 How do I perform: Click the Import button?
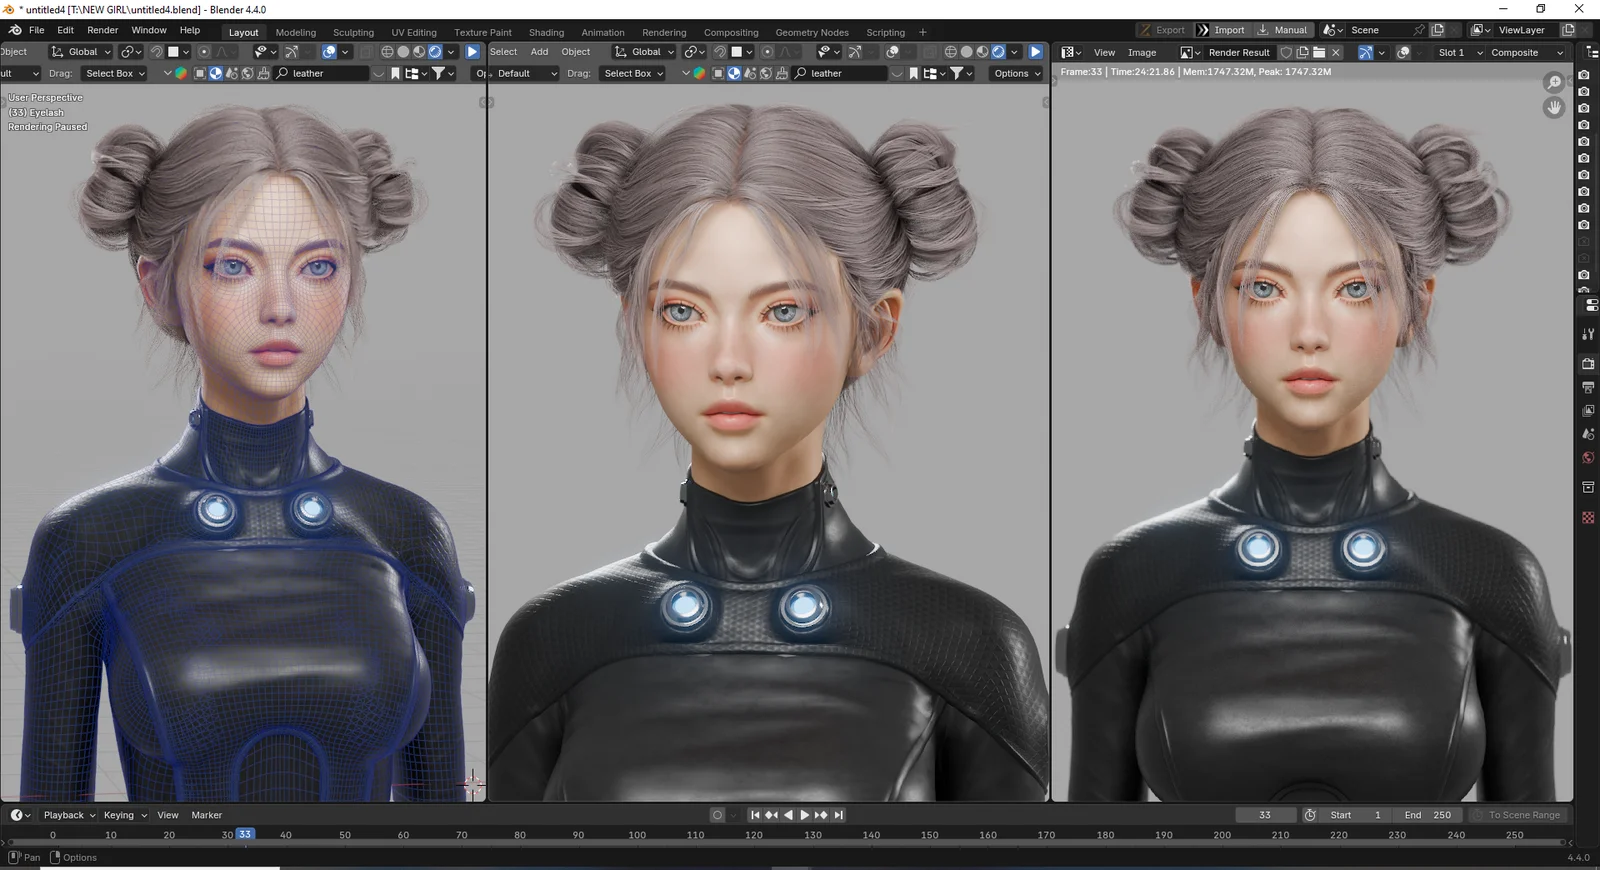pos(1221,30)
